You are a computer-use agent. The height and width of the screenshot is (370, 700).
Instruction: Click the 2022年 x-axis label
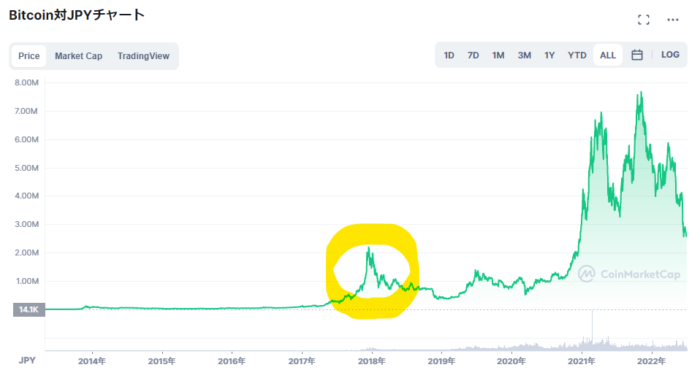(651, 361)
